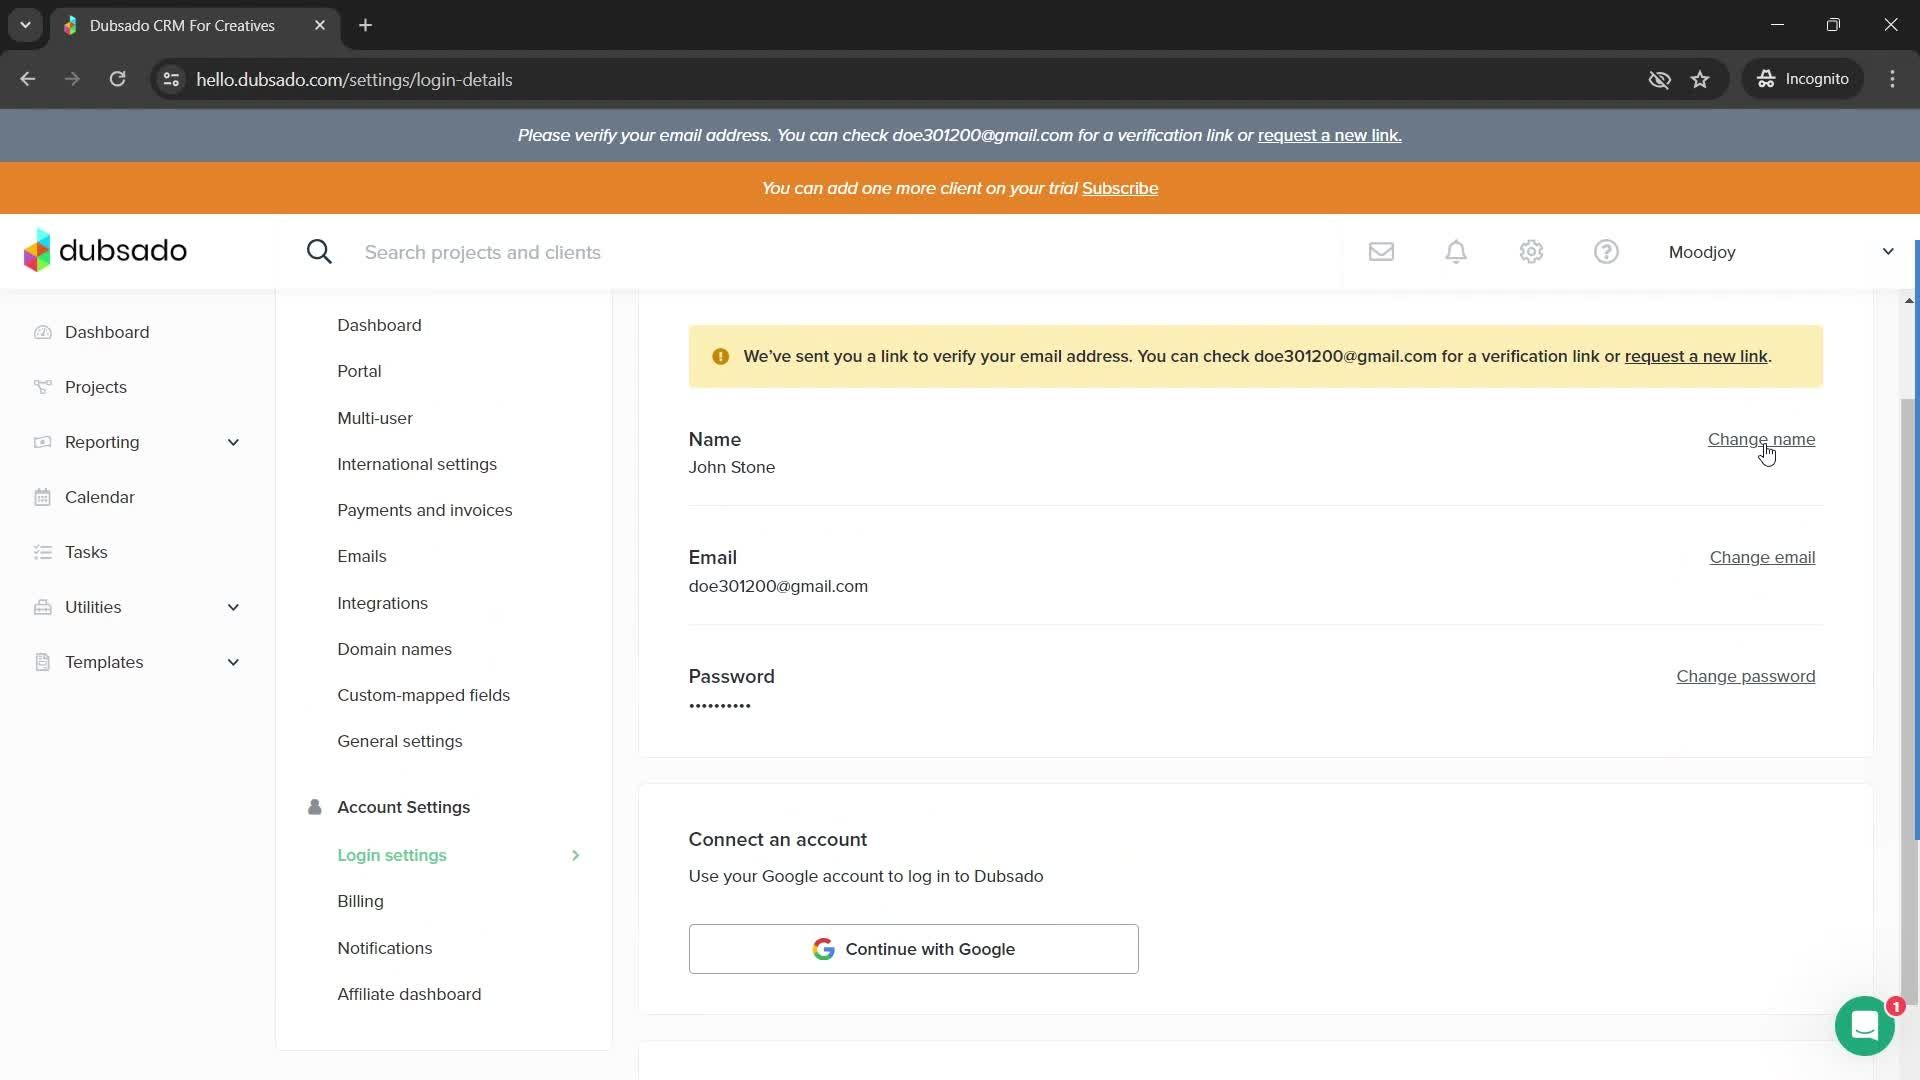Open the help question mark icon
Viewport: 1920px width, 1080px height.
click(x=1606, y=252)
